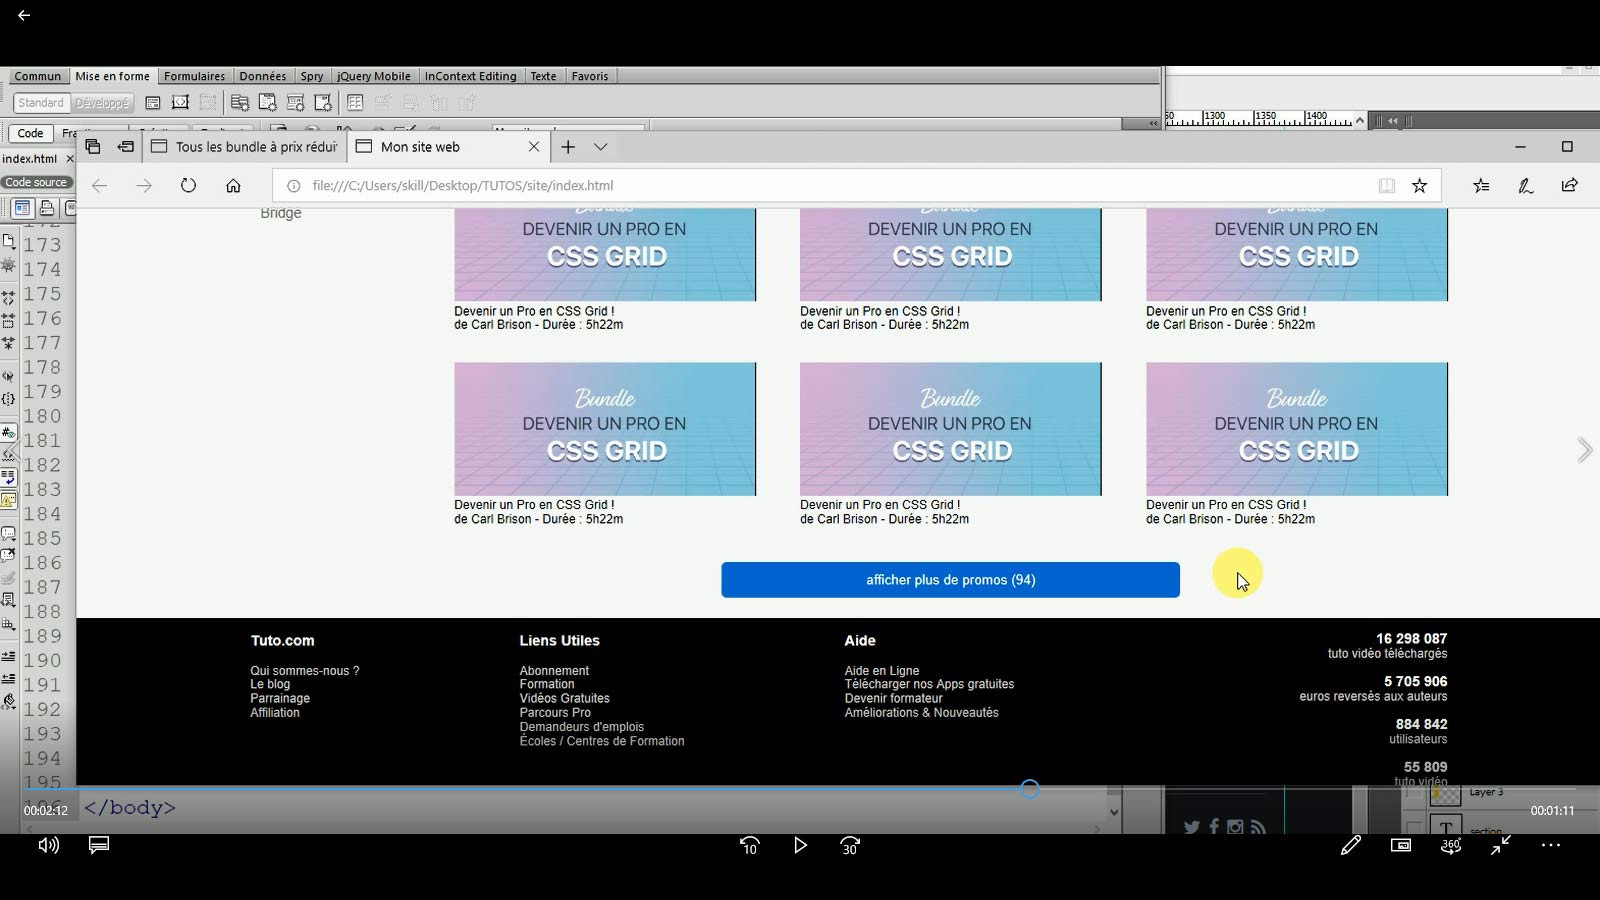The image size is (1600, 900).
Task: Click the video player back arrow
Action: (x=24, y=15)
